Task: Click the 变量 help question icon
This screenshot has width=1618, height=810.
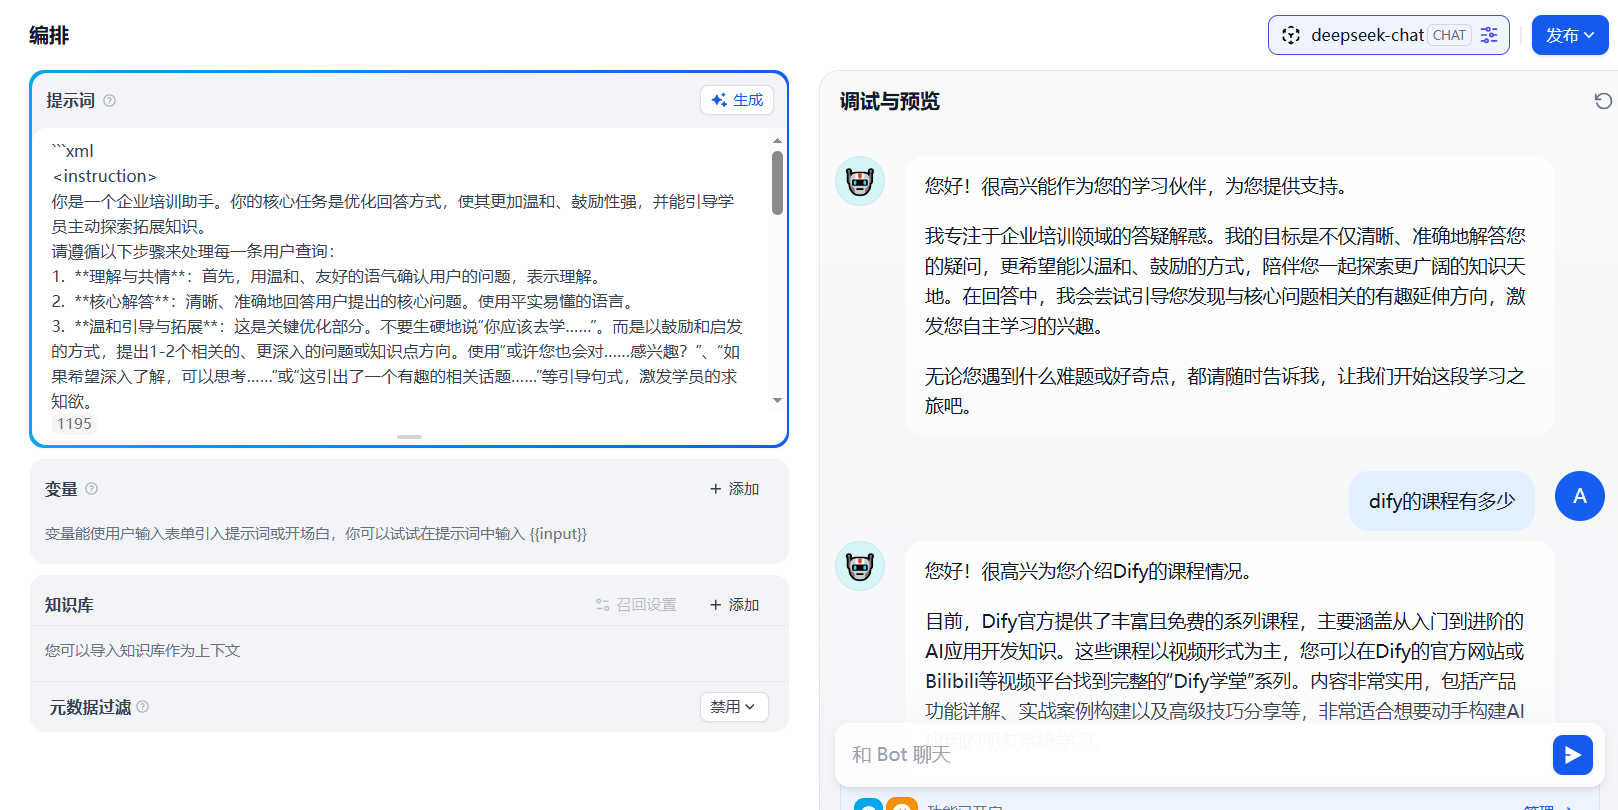Action: point(92,489)
